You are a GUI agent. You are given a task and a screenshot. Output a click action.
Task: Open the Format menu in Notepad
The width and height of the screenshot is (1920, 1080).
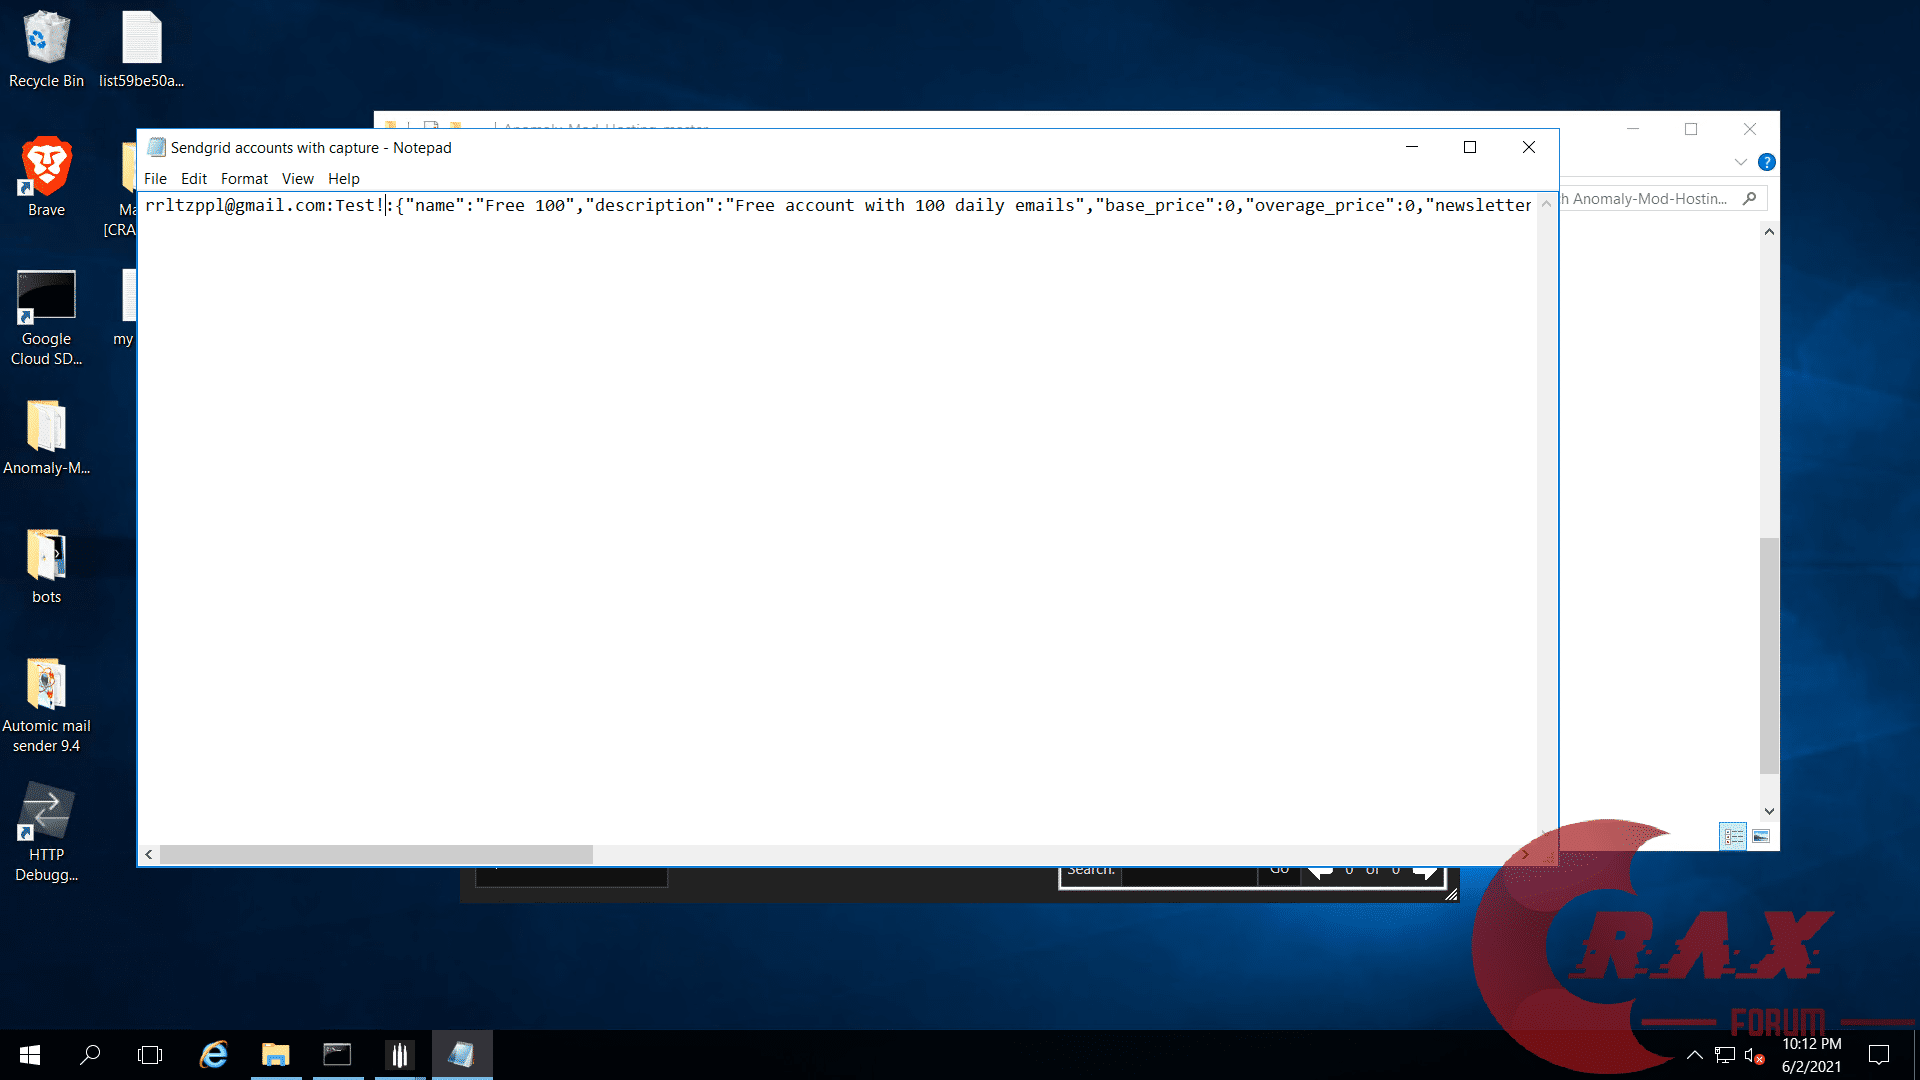244,179
